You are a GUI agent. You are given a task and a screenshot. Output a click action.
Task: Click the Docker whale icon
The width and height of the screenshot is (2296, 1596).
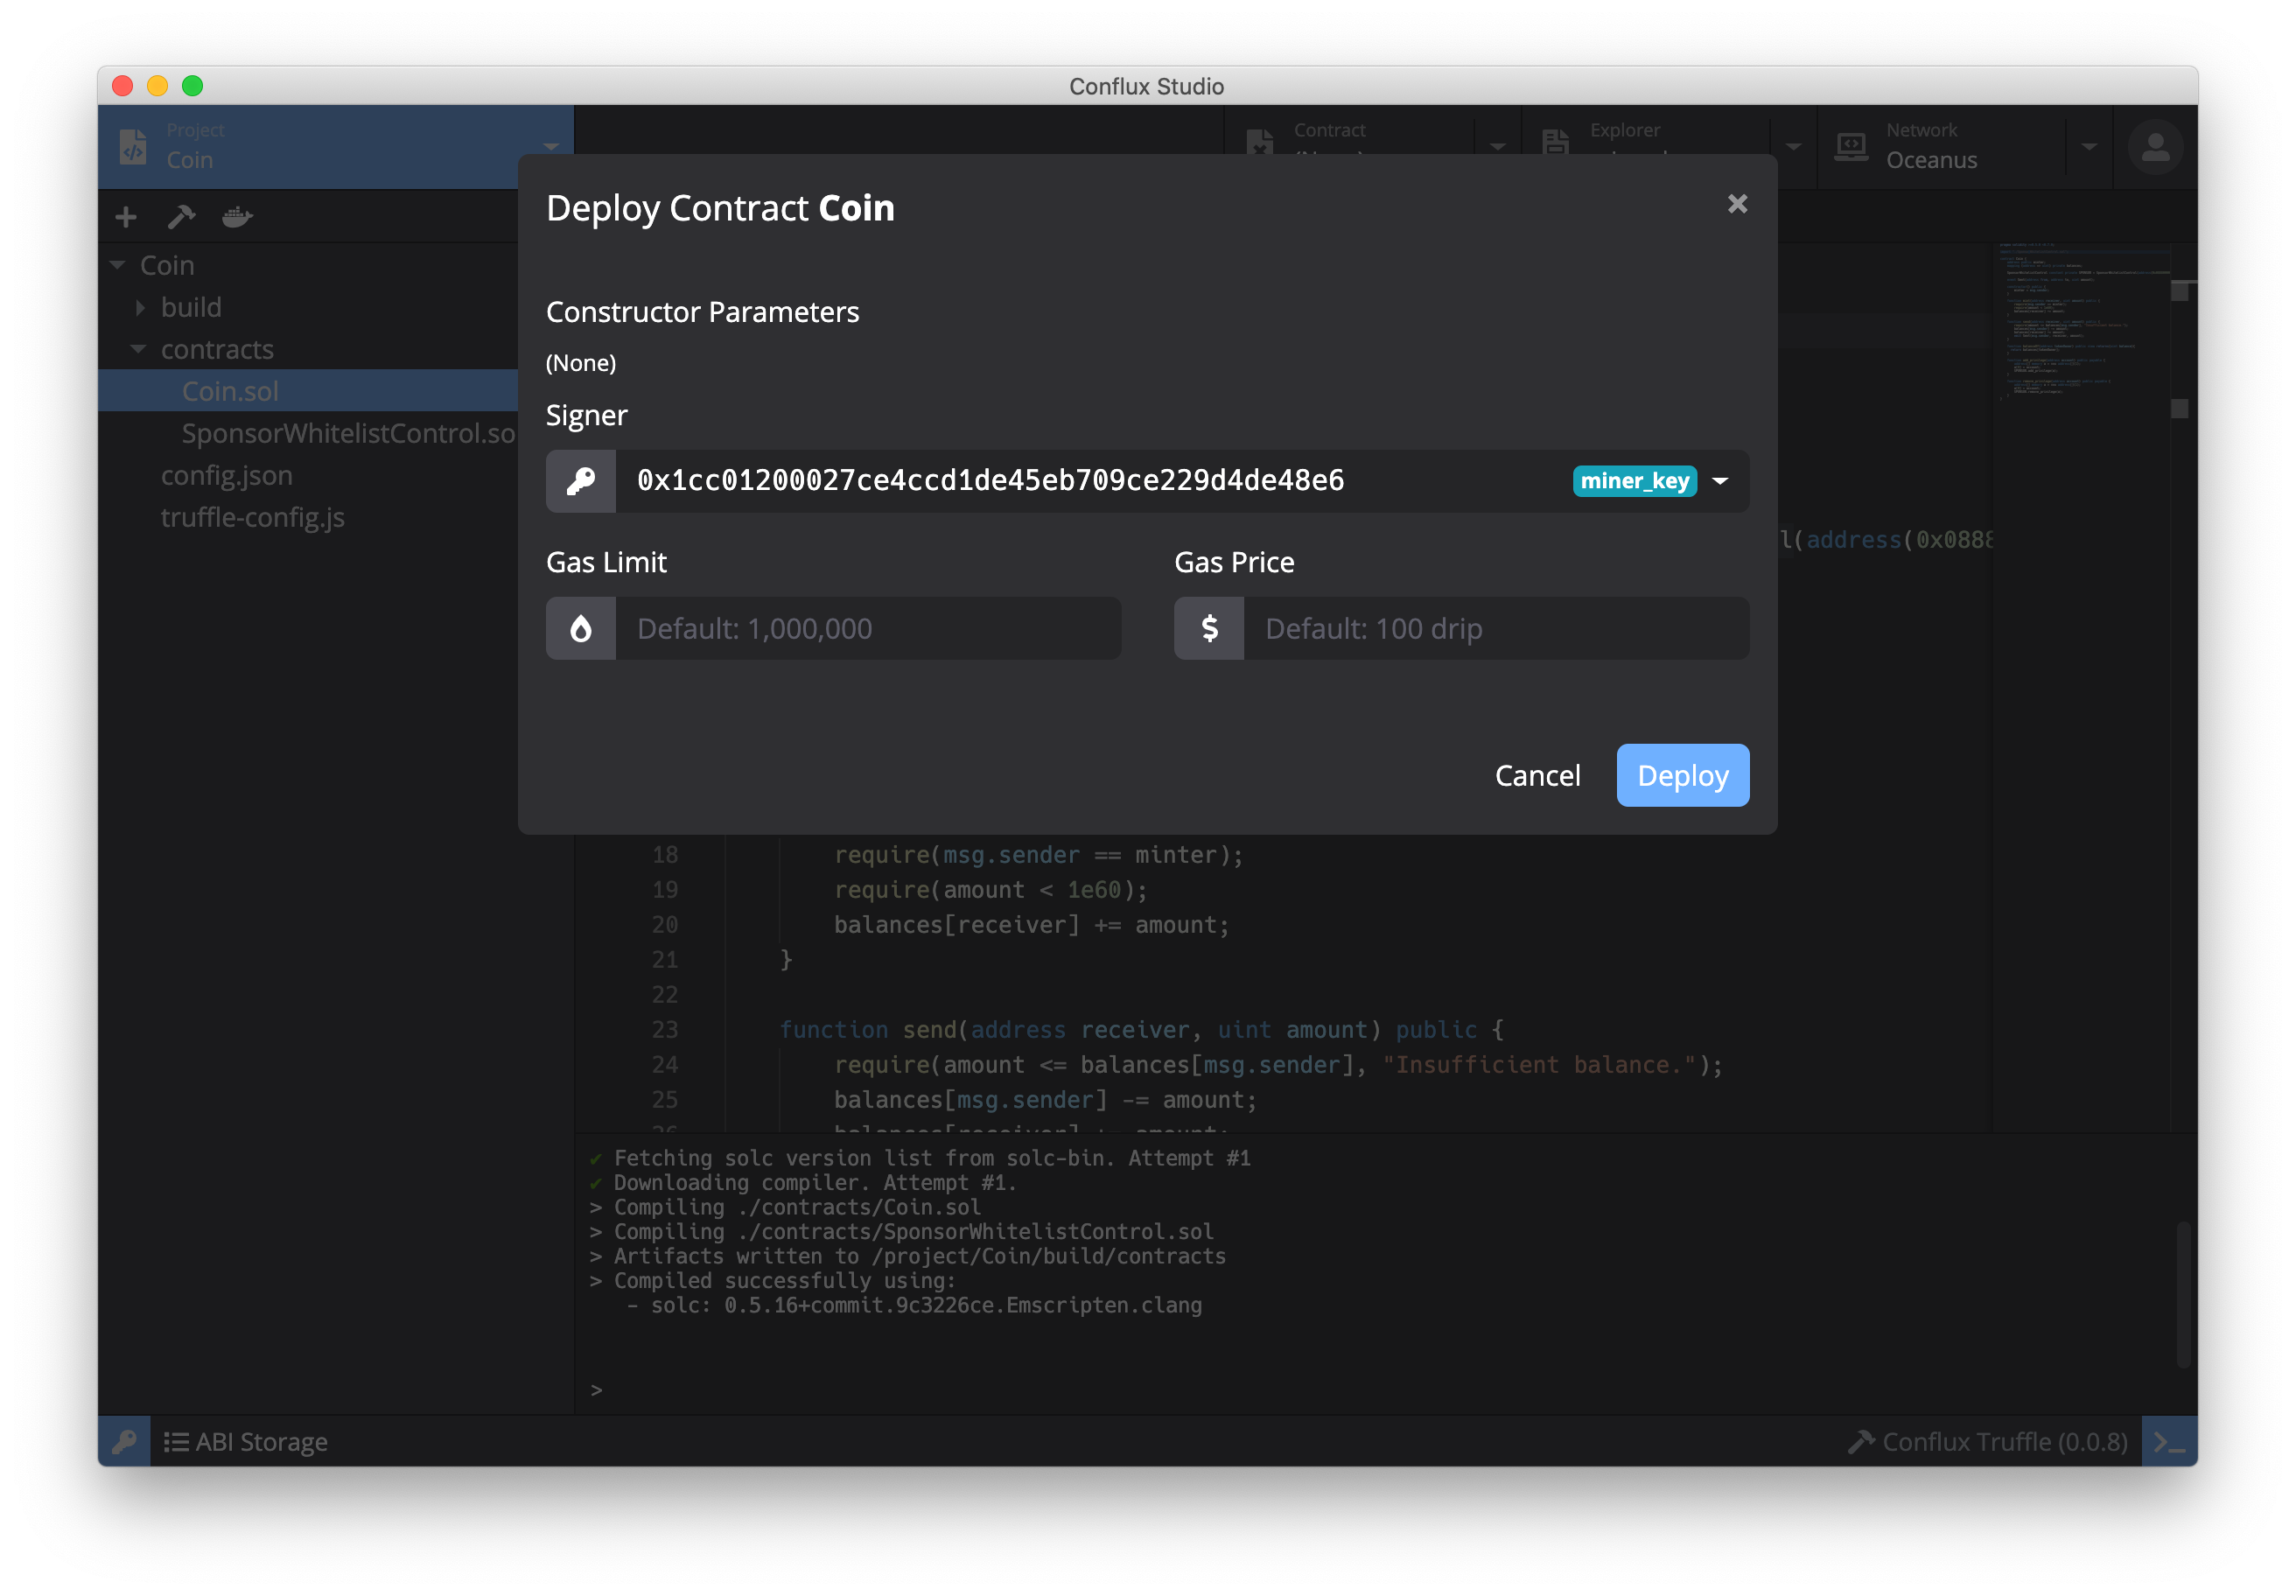pos(237,217)
